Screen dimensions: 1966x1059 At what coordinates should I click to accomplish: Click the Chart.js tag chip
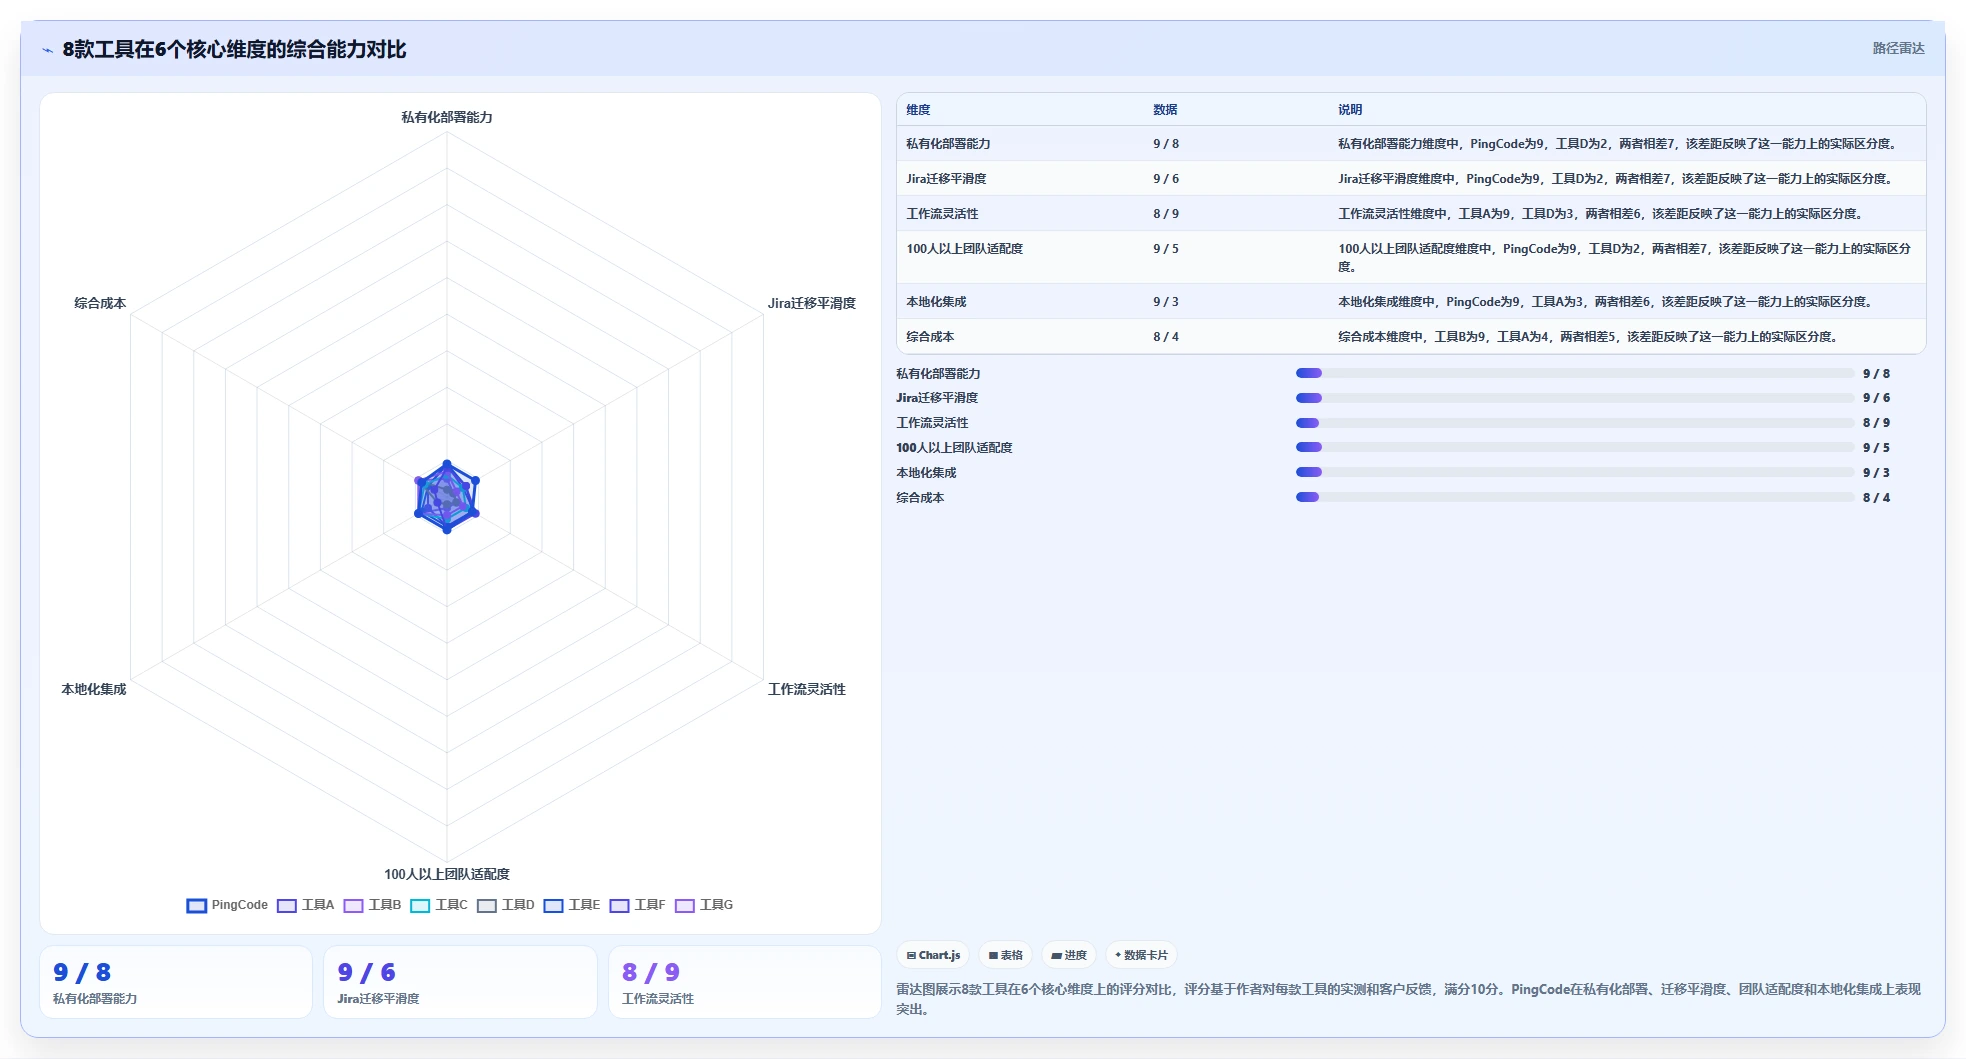pyautogui.click(x=933, y=955)
